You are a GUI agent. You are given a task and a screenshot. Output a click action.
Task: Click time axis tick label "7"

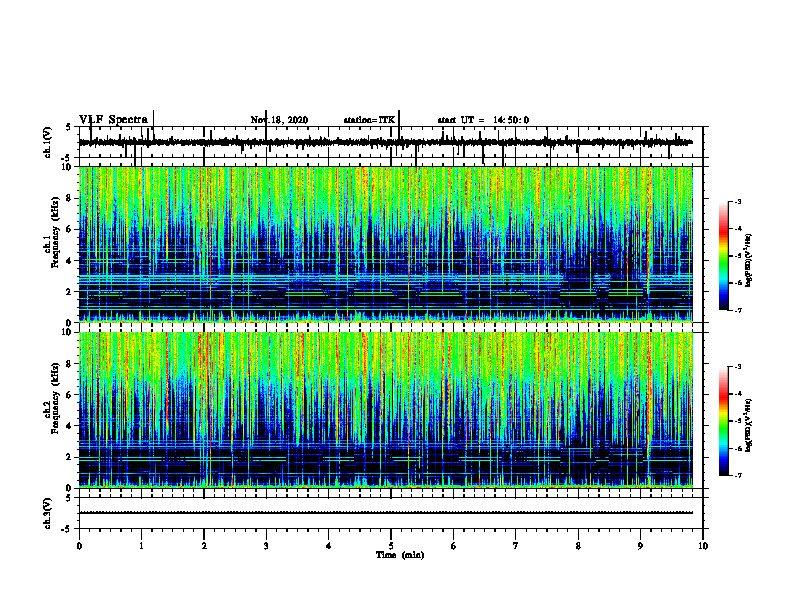pyautogui.click(x=516, y=546)
